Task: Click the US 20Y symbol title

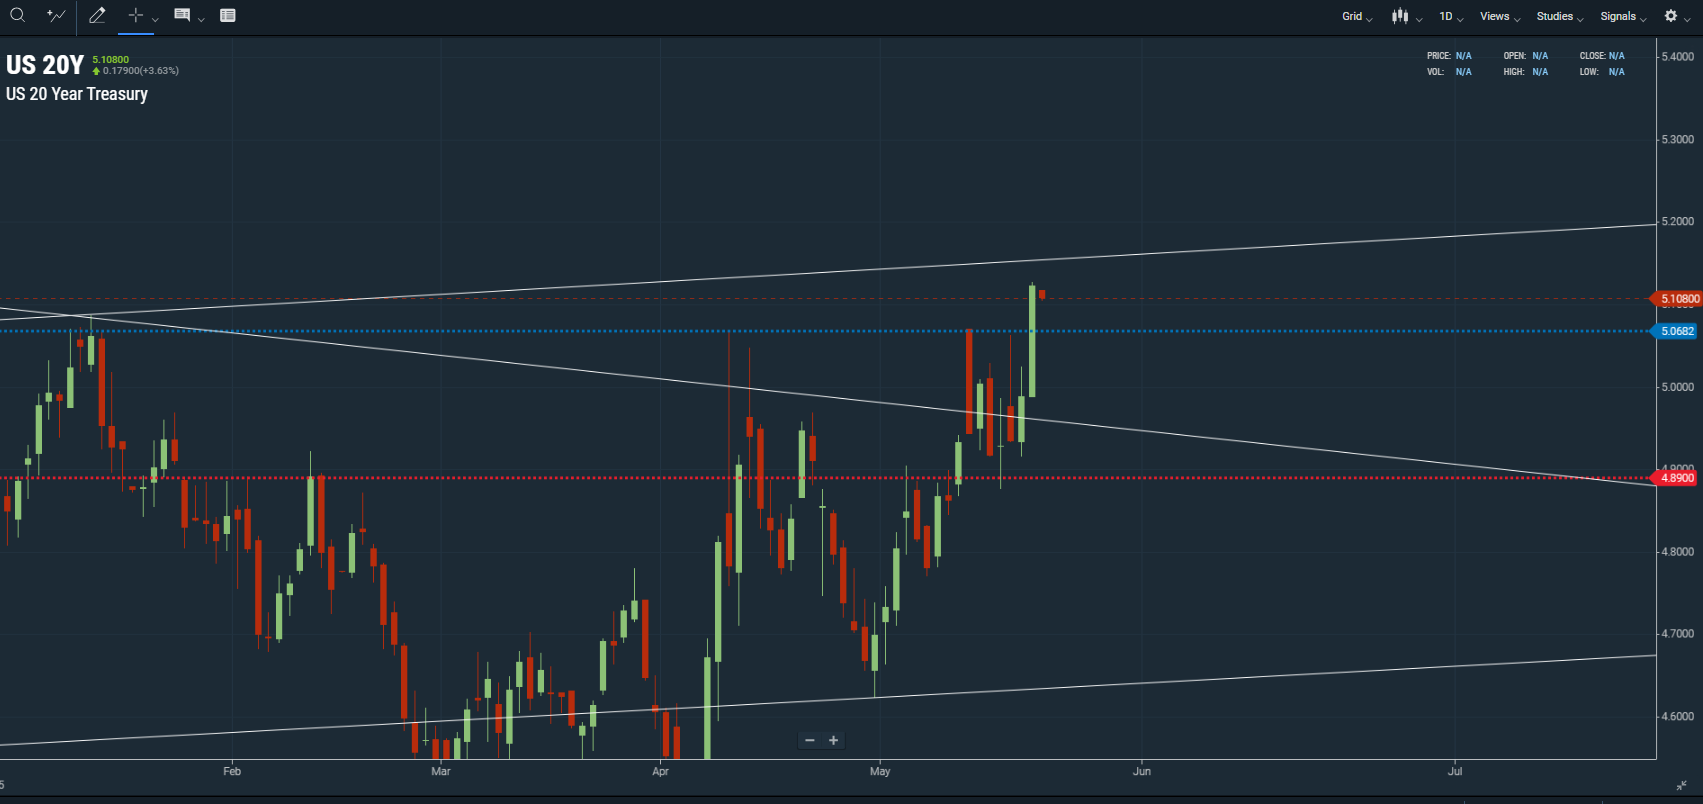Action: (x=45, y=65)
